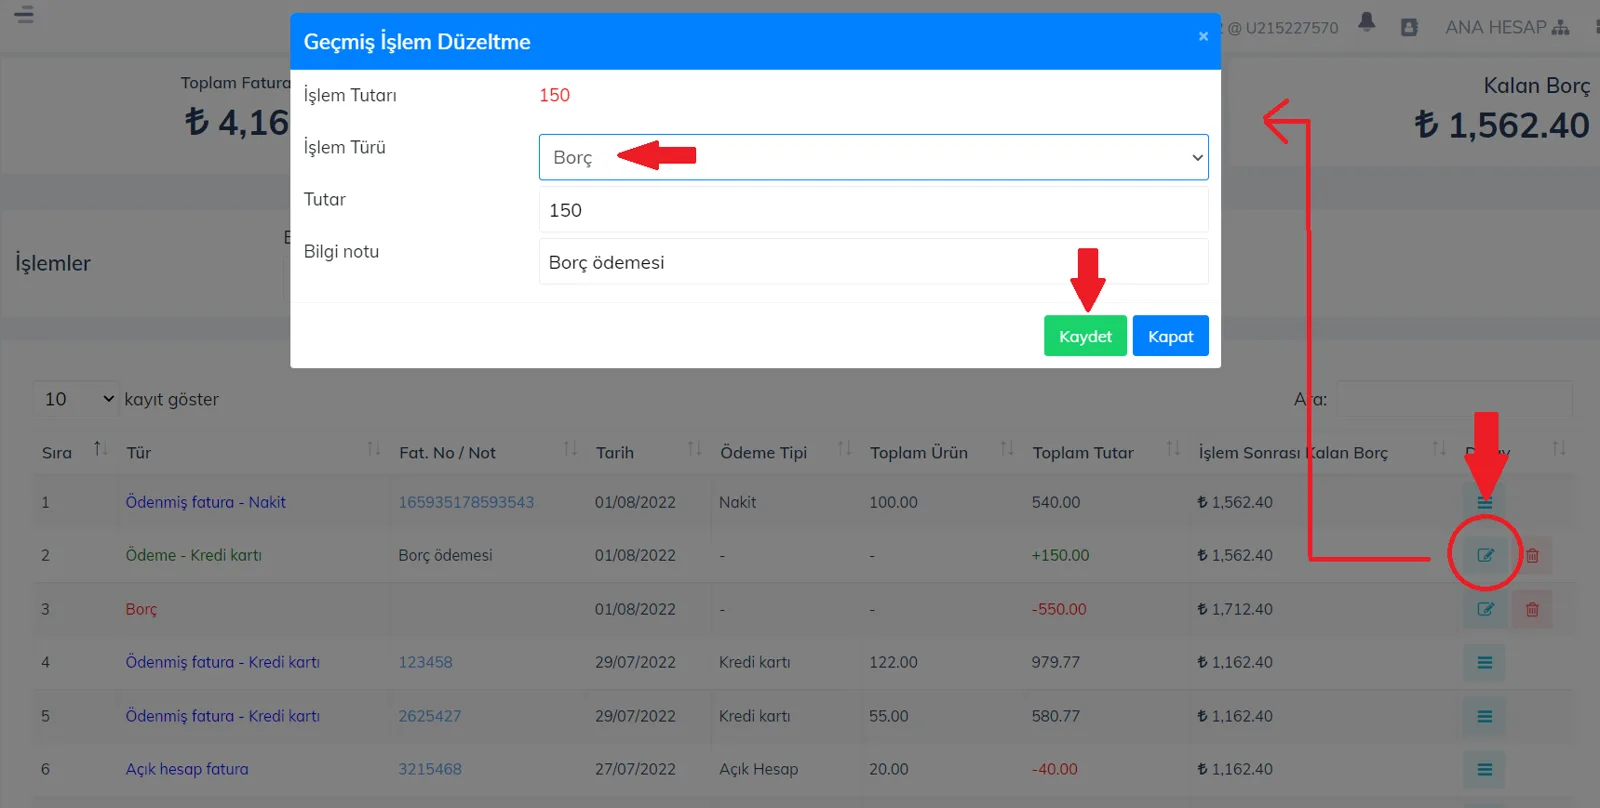Open the notifications bell

1367,22
